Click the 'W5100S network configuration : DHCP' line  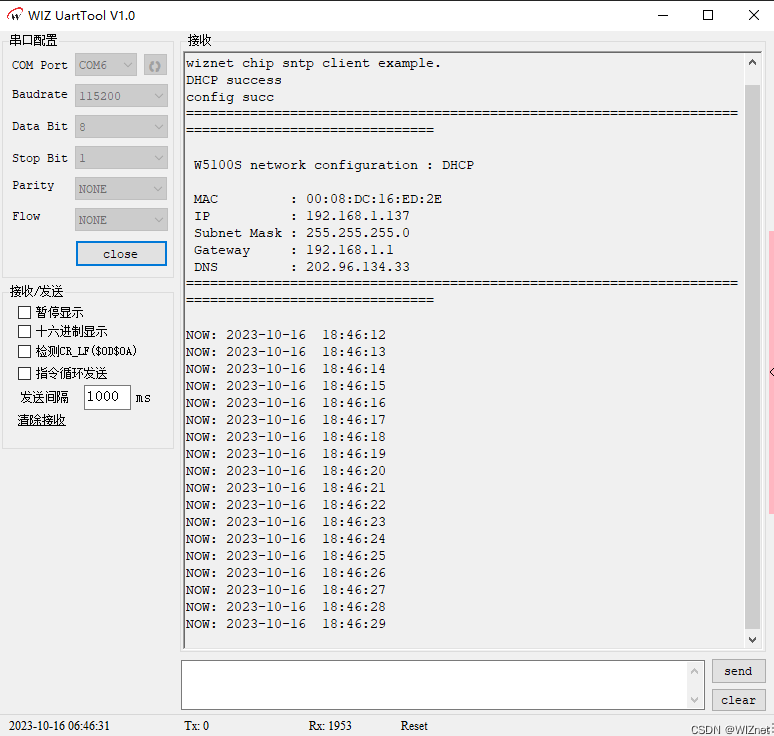(x=334, y=165)
